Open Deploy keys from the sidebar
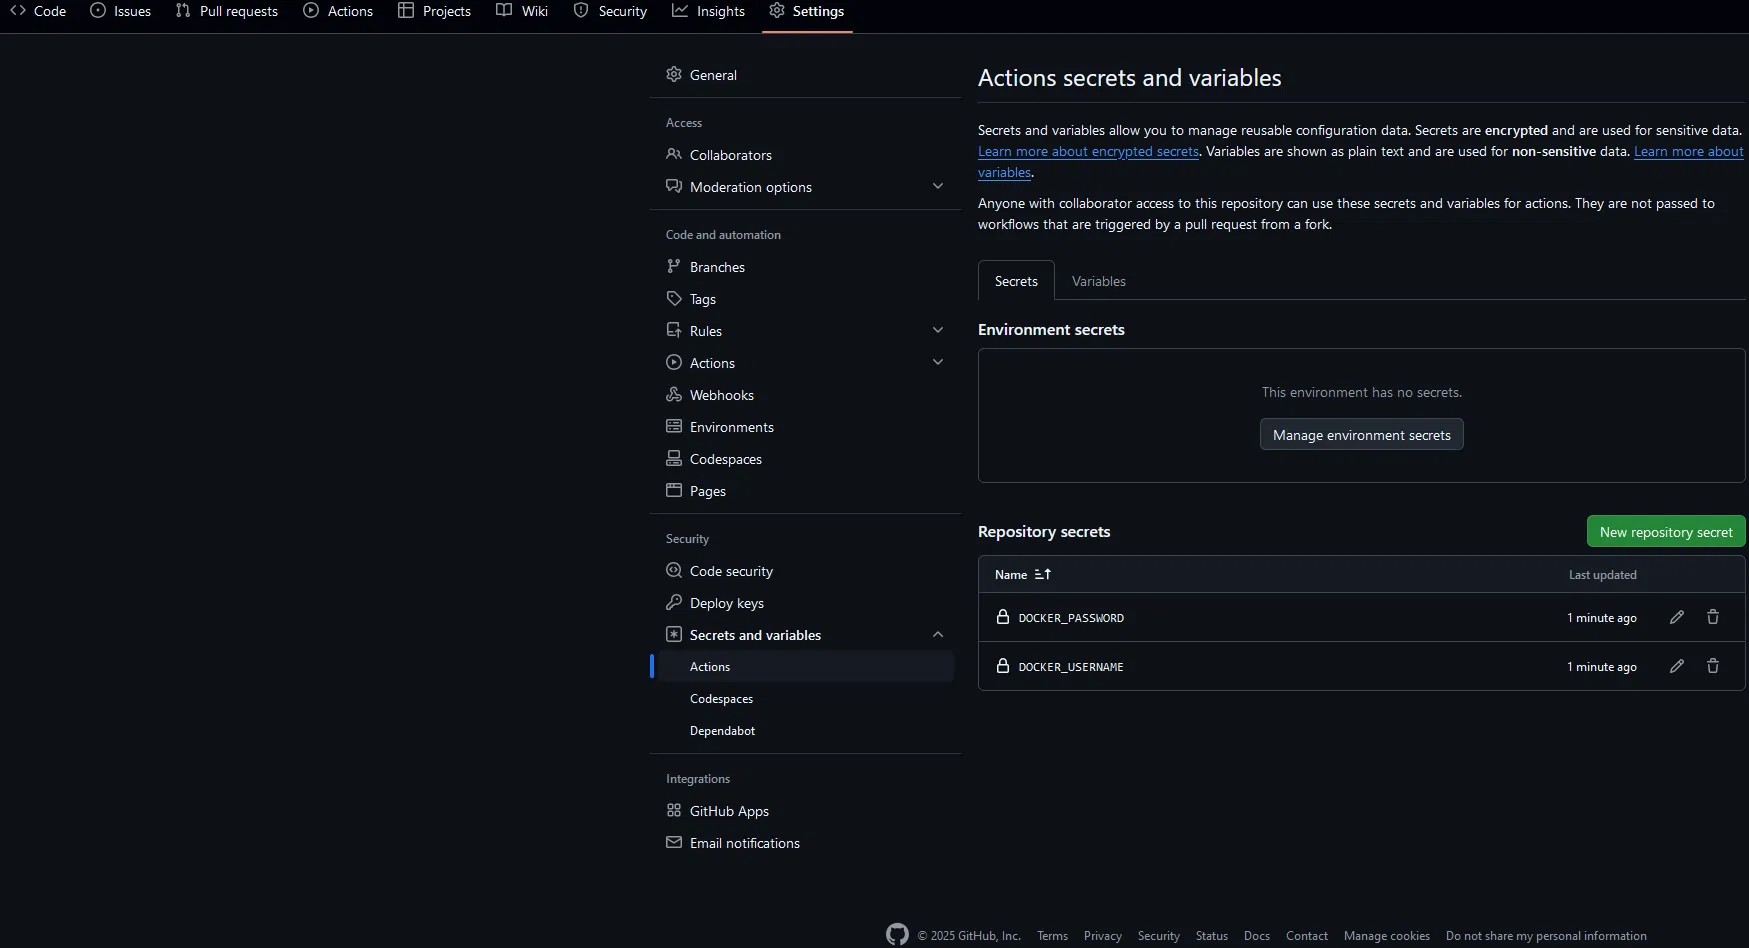This screenshot has width=1749, height=948. tap(726, 603)
